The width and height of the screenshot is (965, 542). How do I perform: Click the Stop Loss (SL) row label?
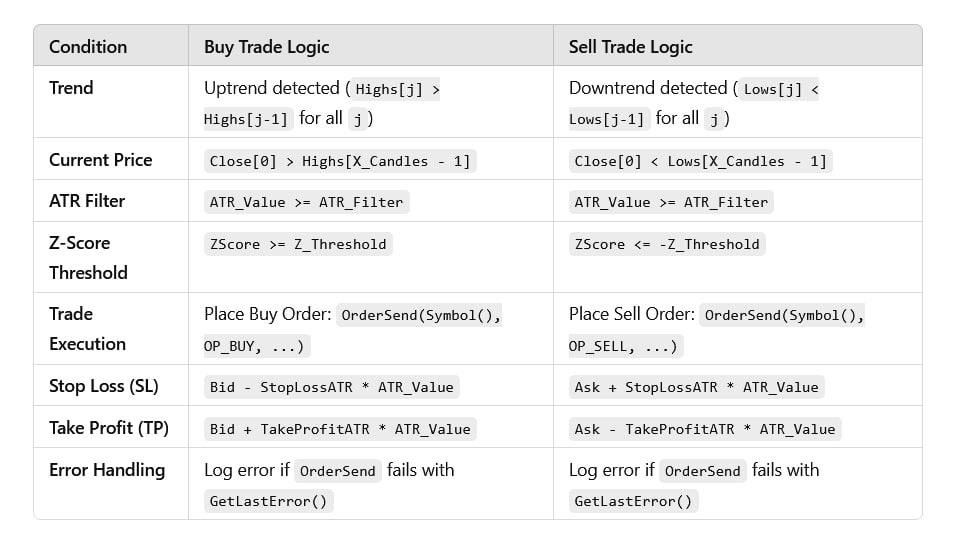coord(103,386)
